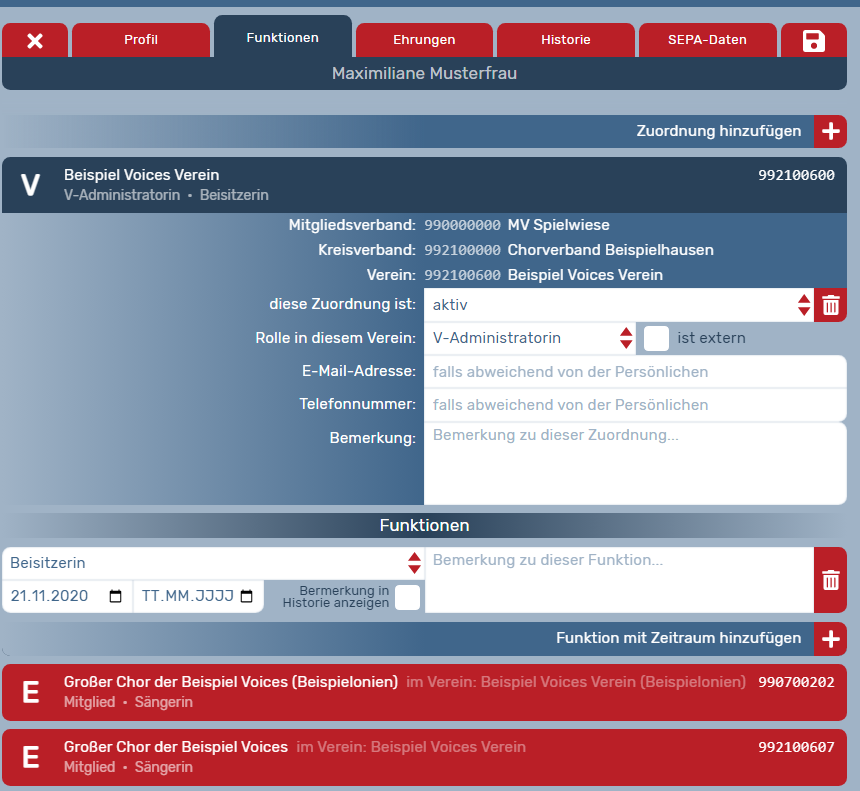Switch to the Ehrungen tab
Image resolution: width=860 pixels, height=791 pixels.
424,40
